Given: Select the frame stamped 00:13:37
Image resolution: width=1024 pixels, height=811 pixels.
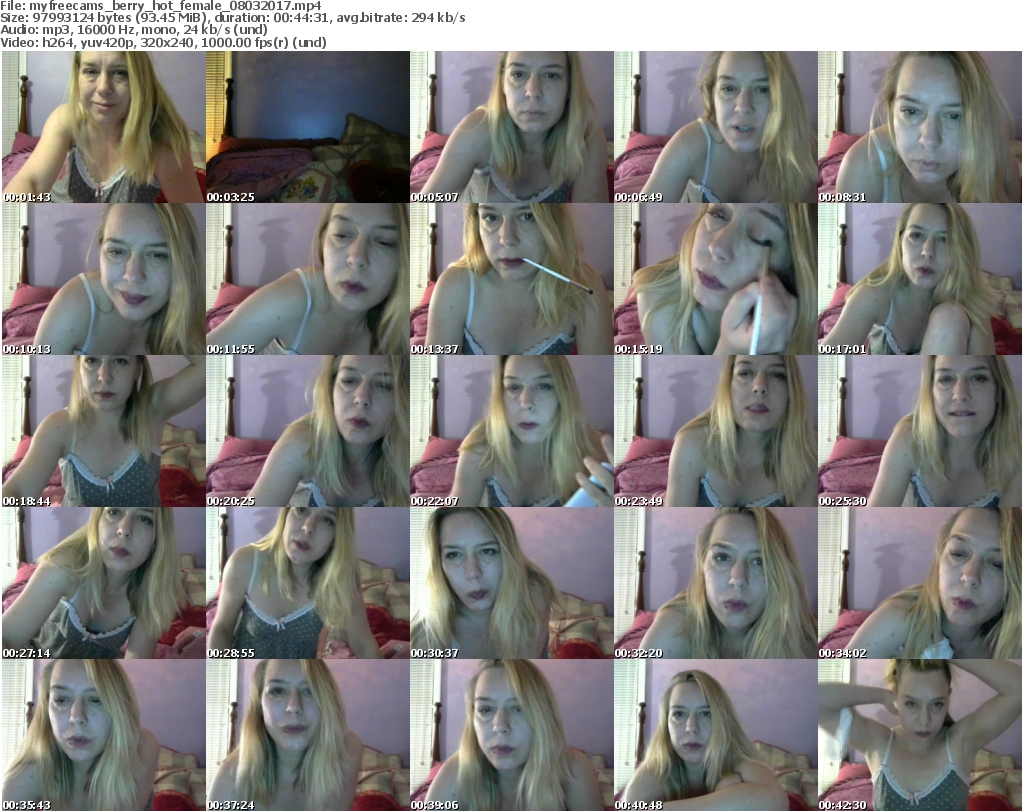Looking at the screenshot, I should 511,279.
